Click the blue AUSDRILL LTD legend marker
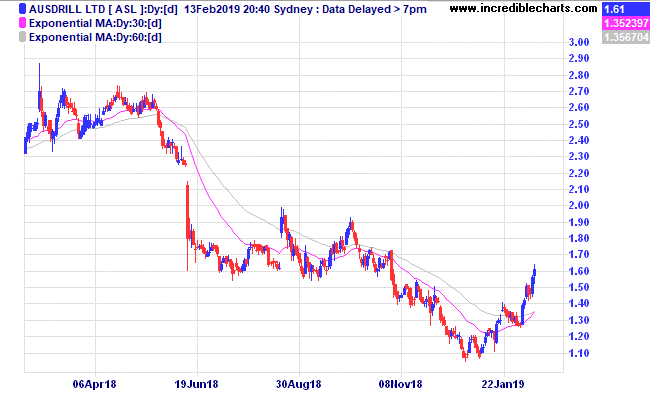 click(x=22, y=9)
